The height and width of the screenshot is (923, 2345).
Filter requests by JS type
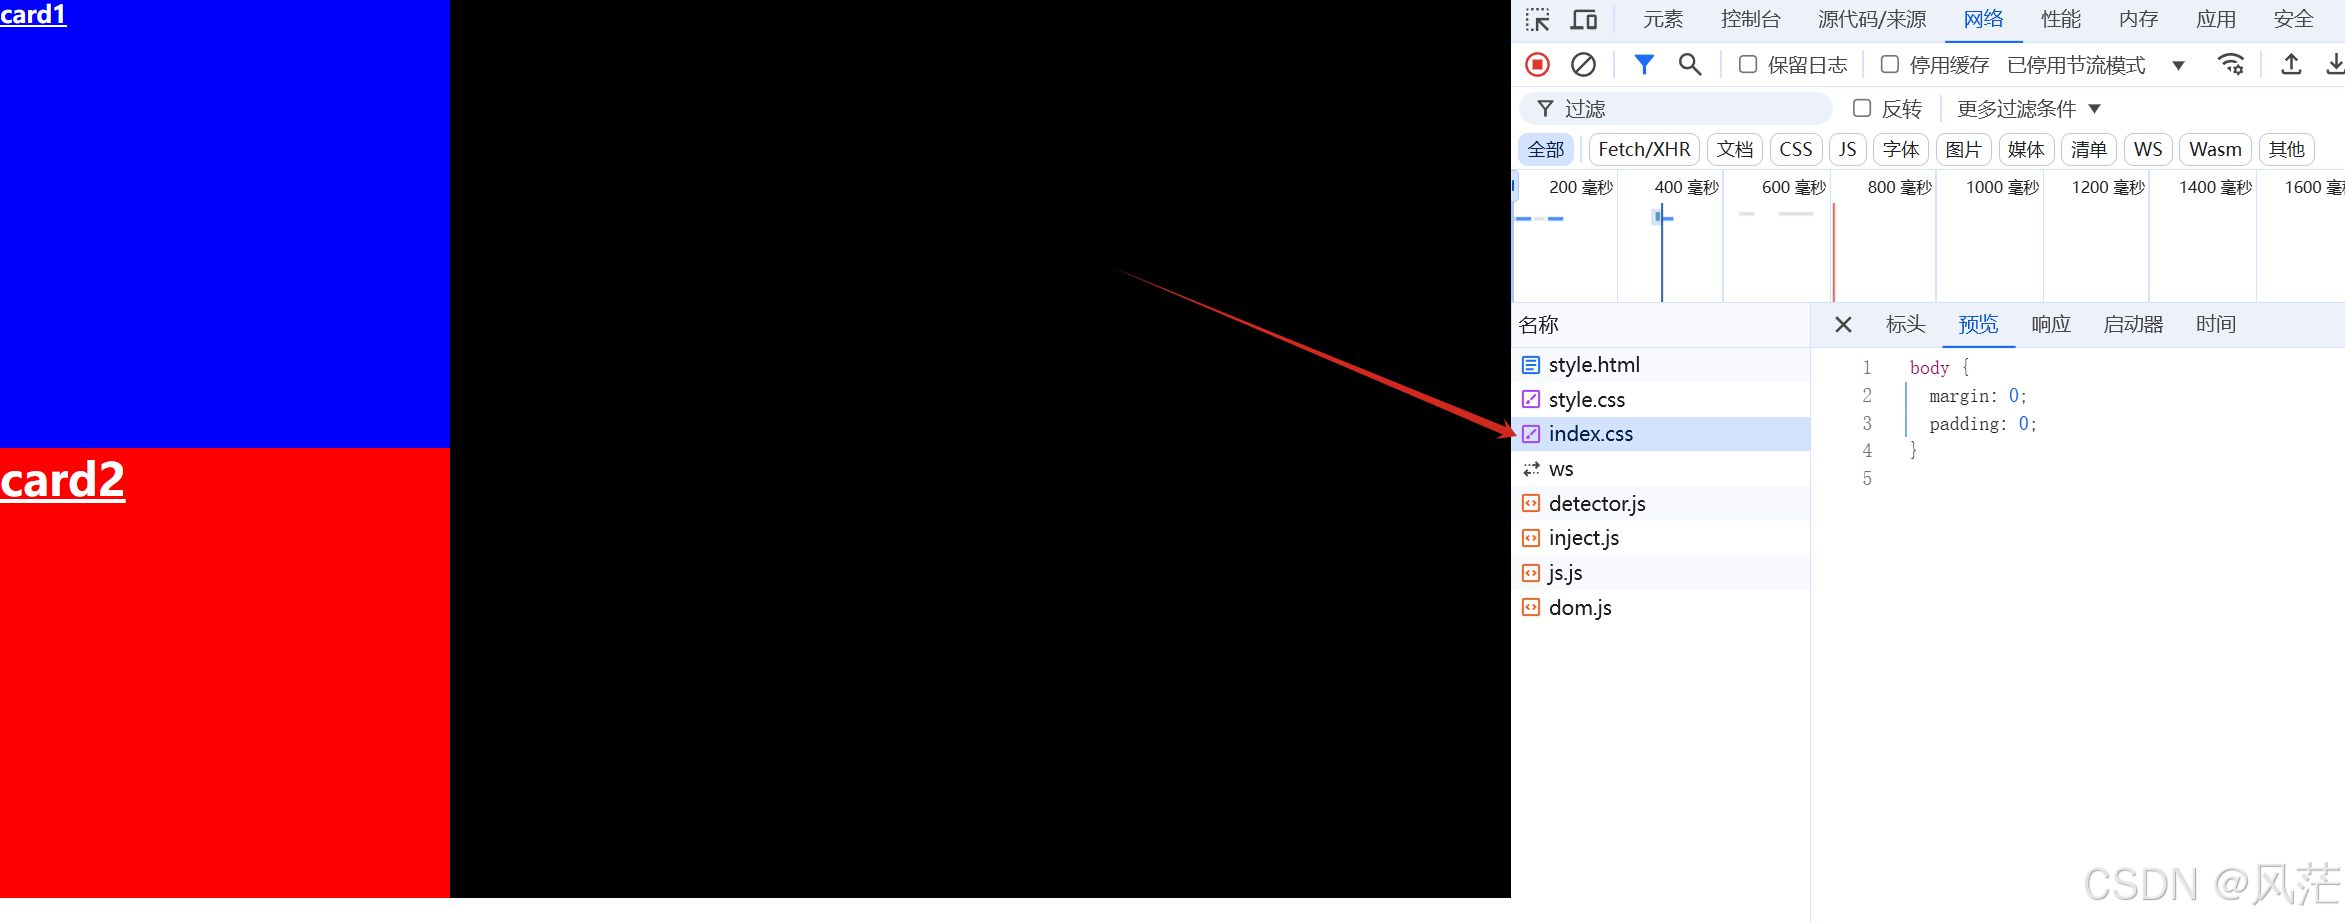tap(1848, 149)
